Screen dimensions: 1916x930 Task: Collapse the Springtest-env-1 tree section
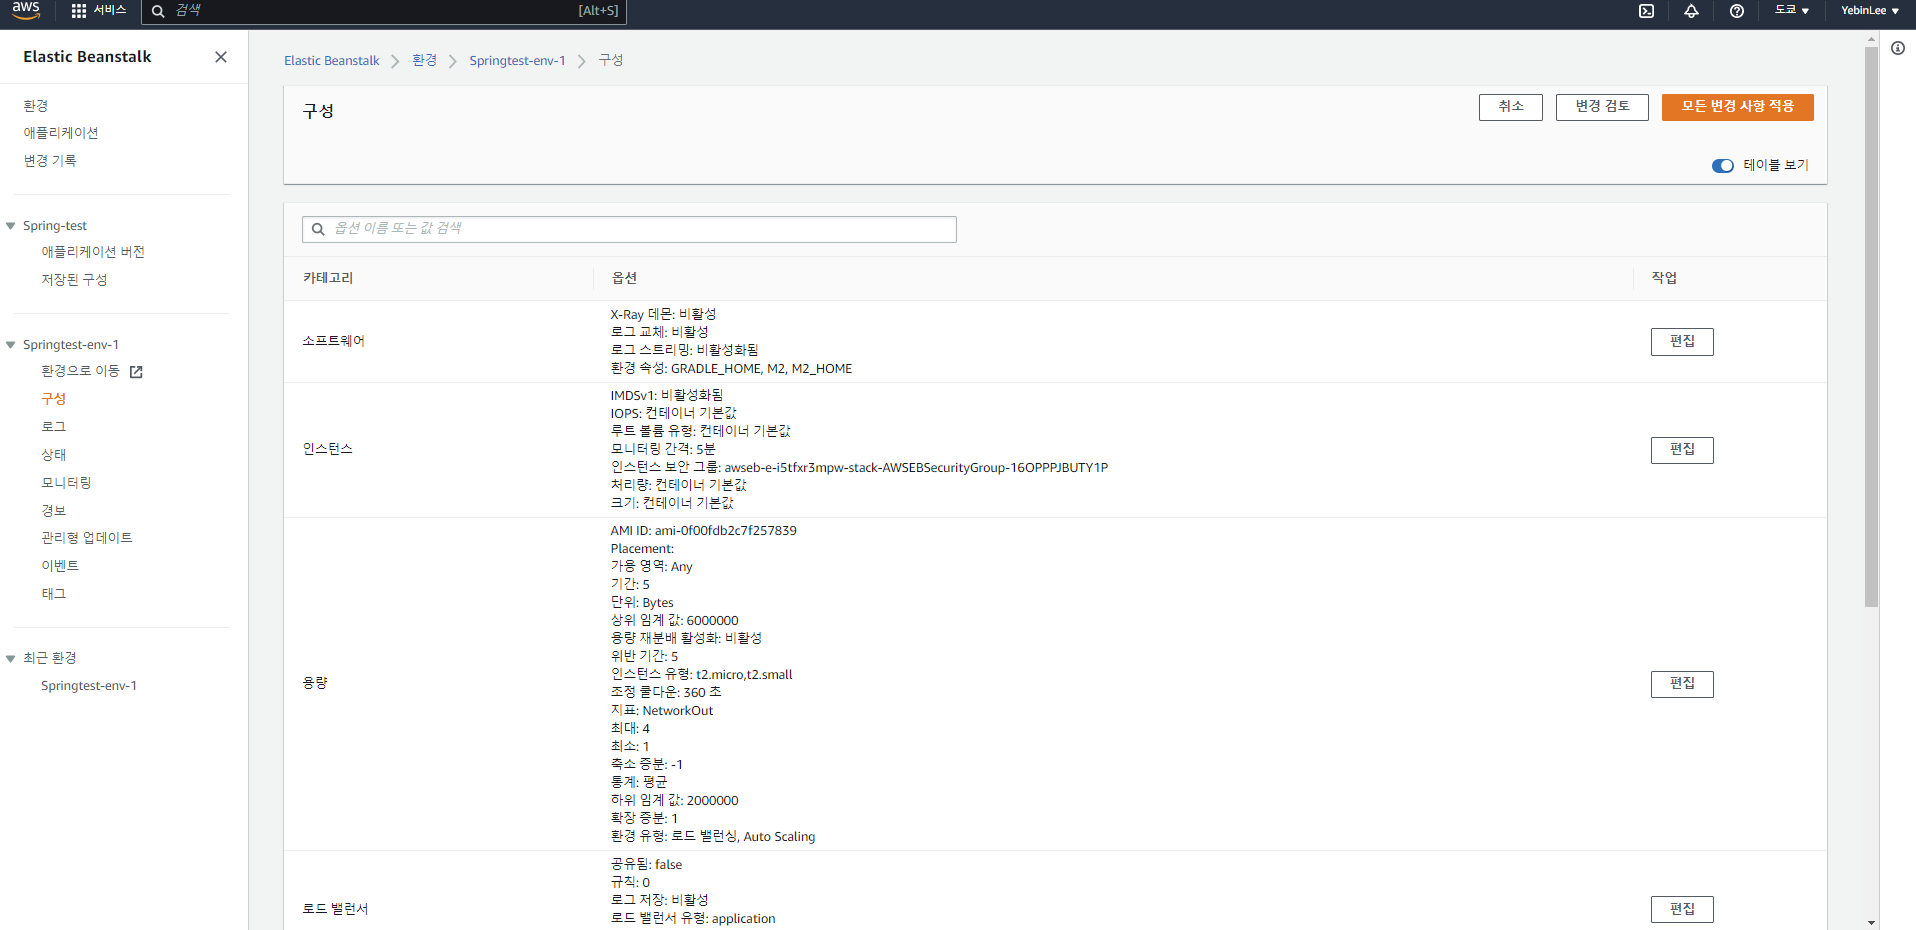point(11,345)
